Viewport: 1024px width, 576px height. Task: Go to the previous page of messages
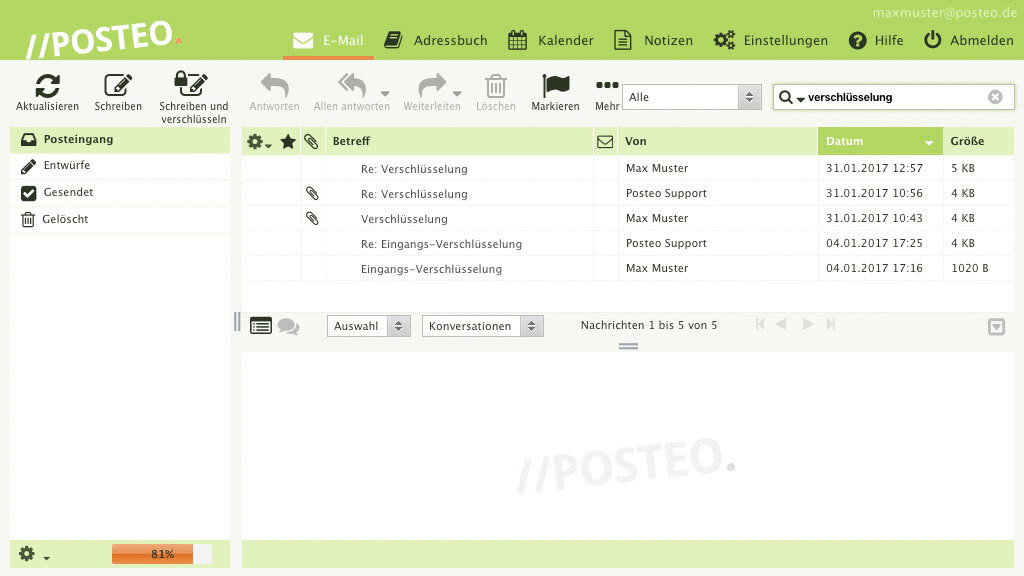[781, 324]
